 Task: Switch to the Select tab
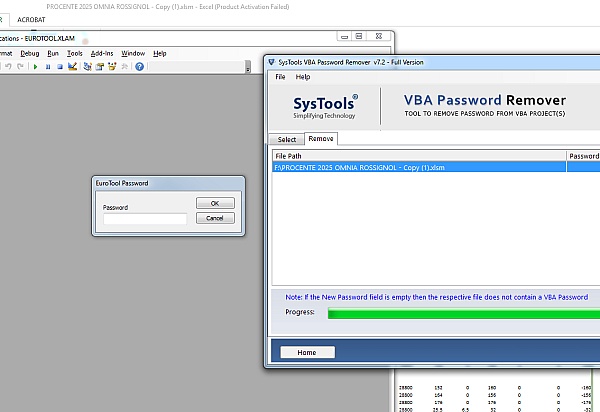coord(287,139)
